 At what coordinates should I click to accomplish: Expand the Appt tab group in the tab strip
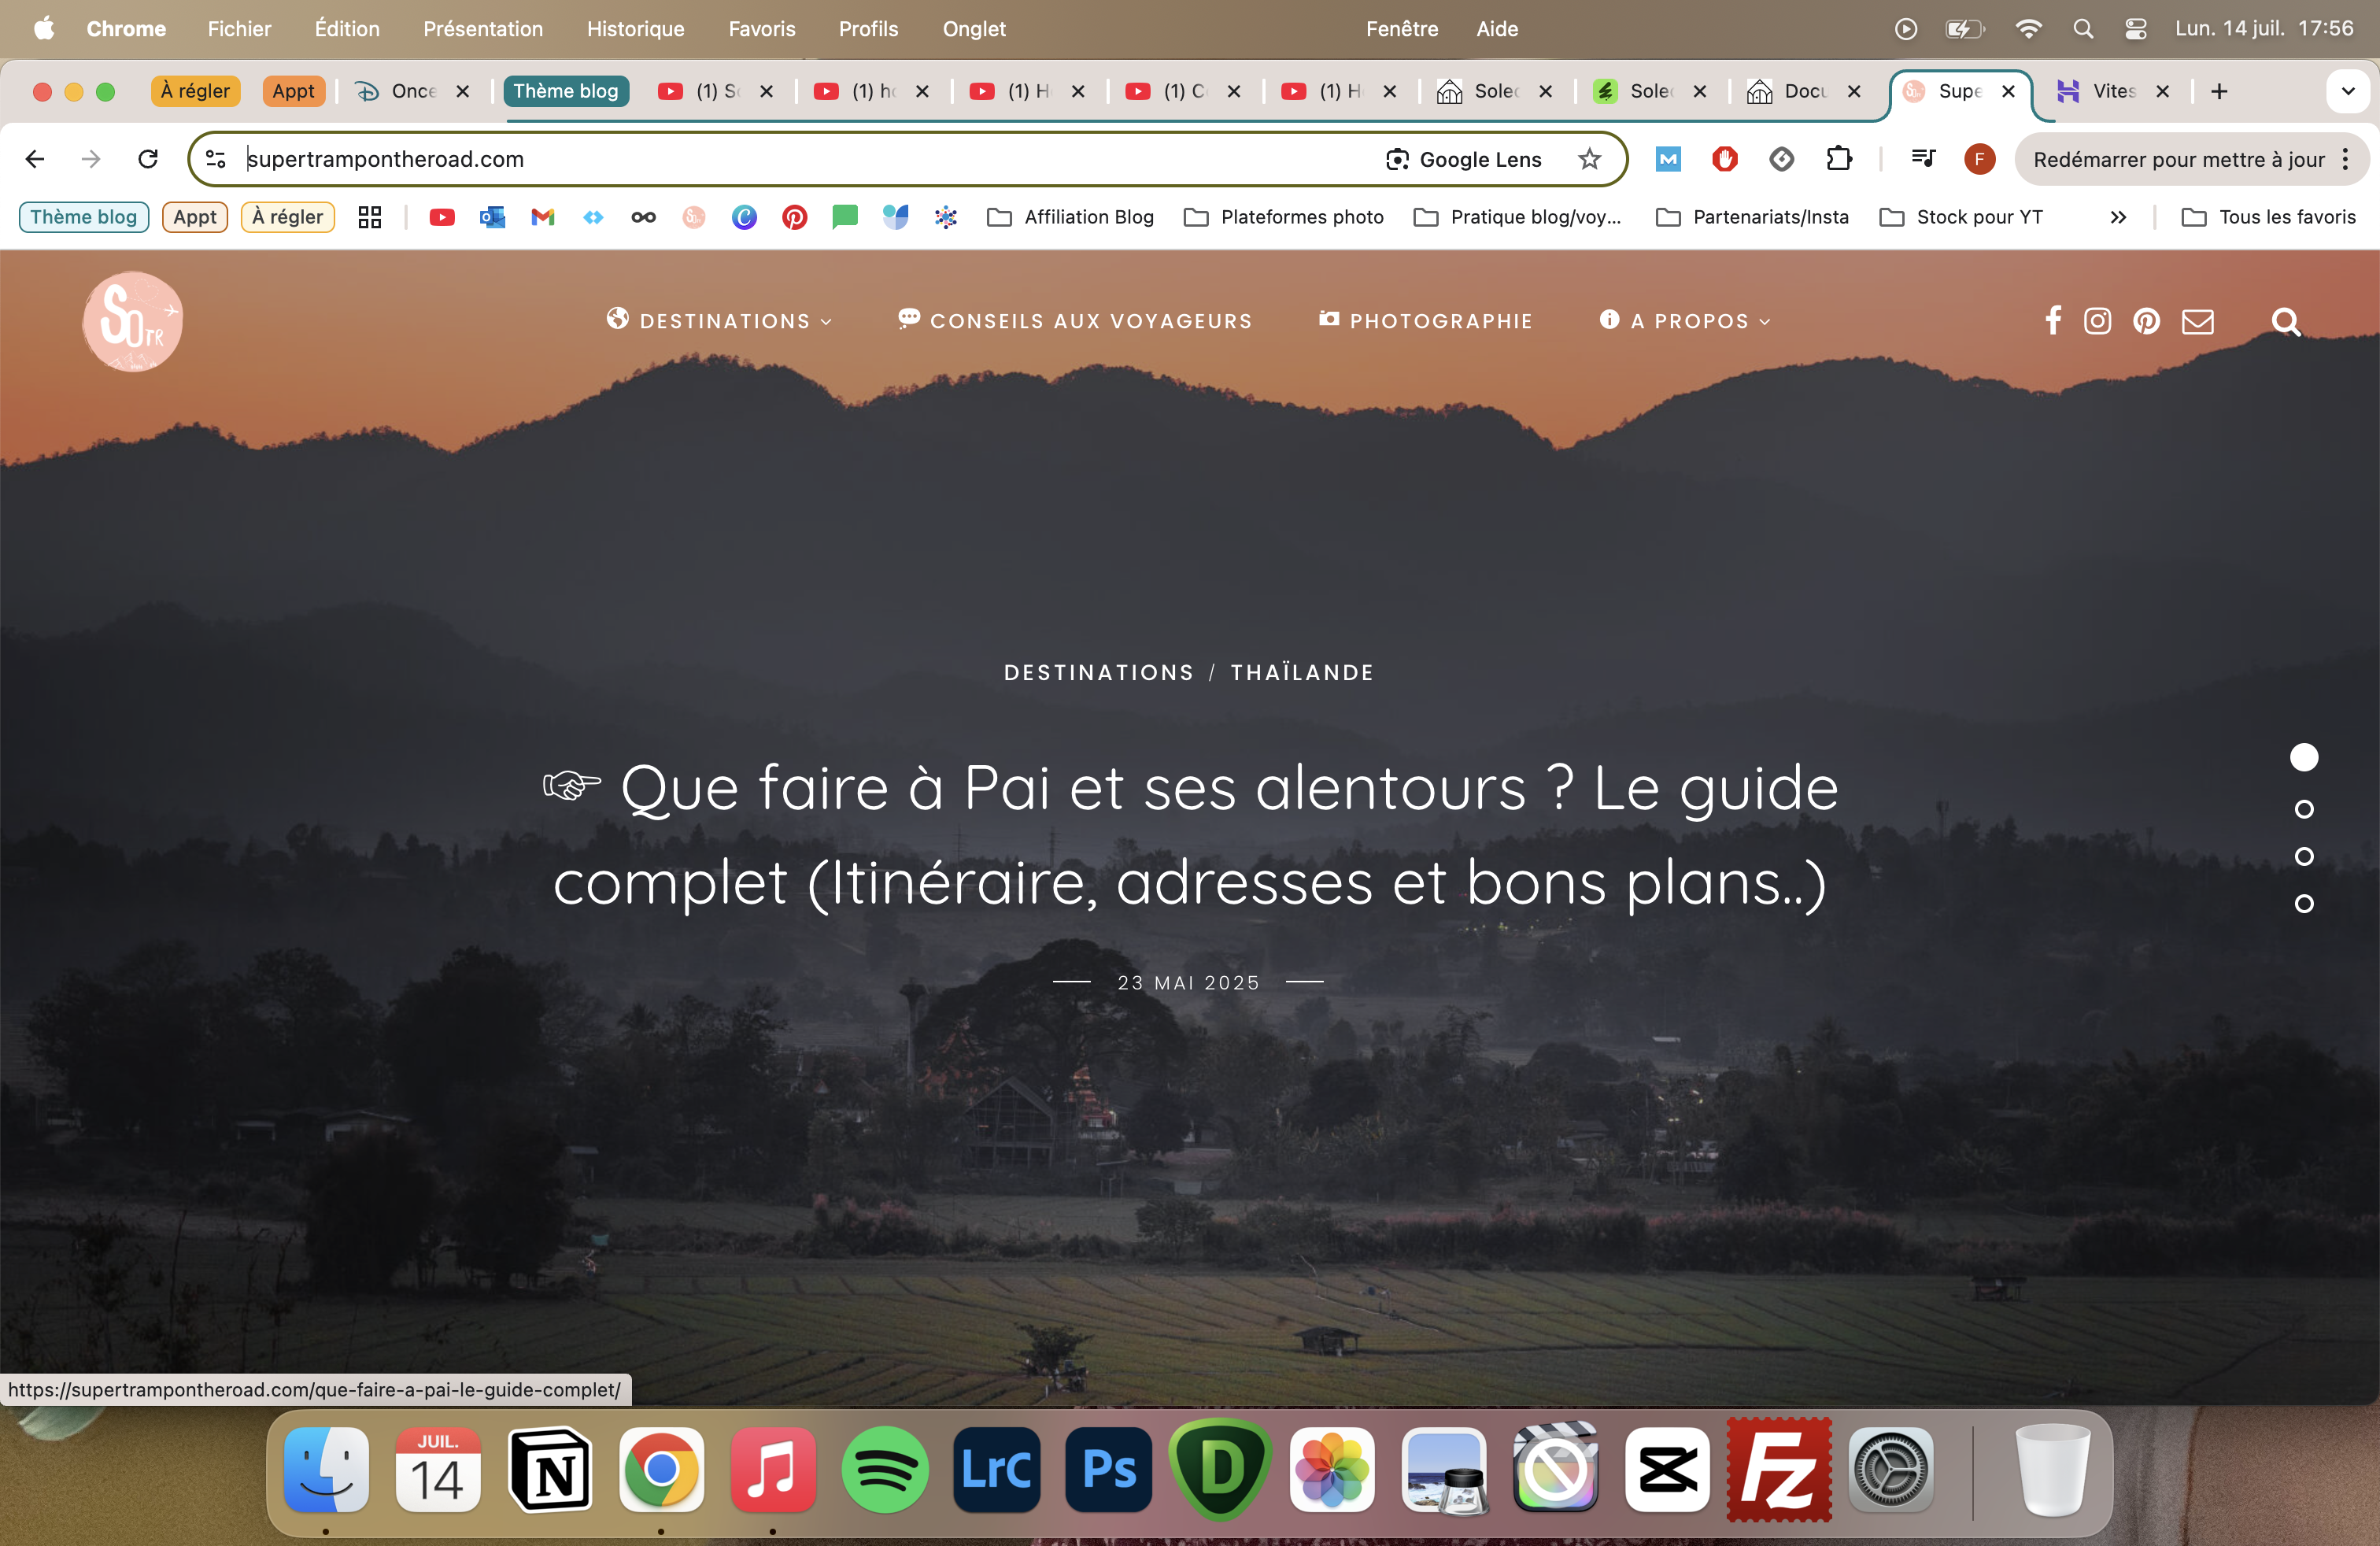[293, 91]
